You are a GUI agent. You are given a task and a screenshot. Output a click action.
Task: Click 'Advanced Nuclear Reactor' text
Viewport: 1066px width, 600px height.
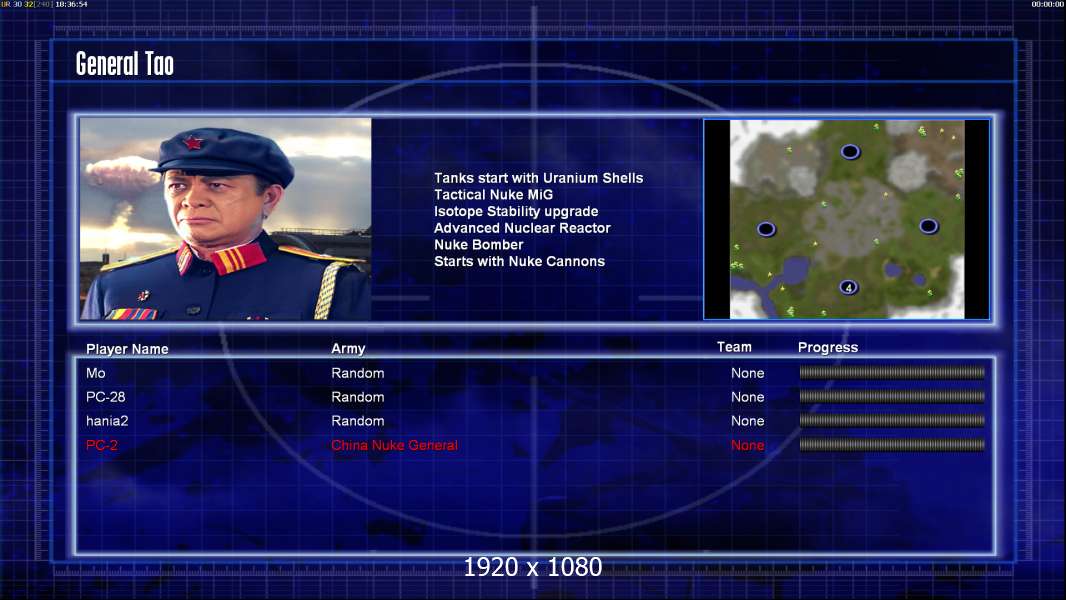522,228
